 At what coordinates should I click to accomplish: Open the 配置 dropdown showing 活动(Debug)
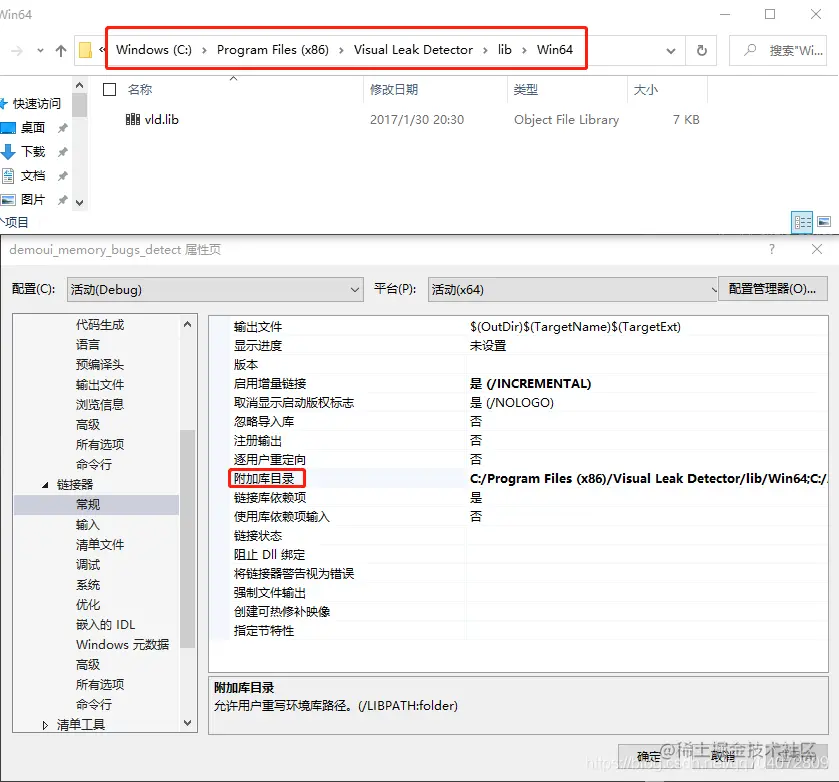(x=215, y=290)
